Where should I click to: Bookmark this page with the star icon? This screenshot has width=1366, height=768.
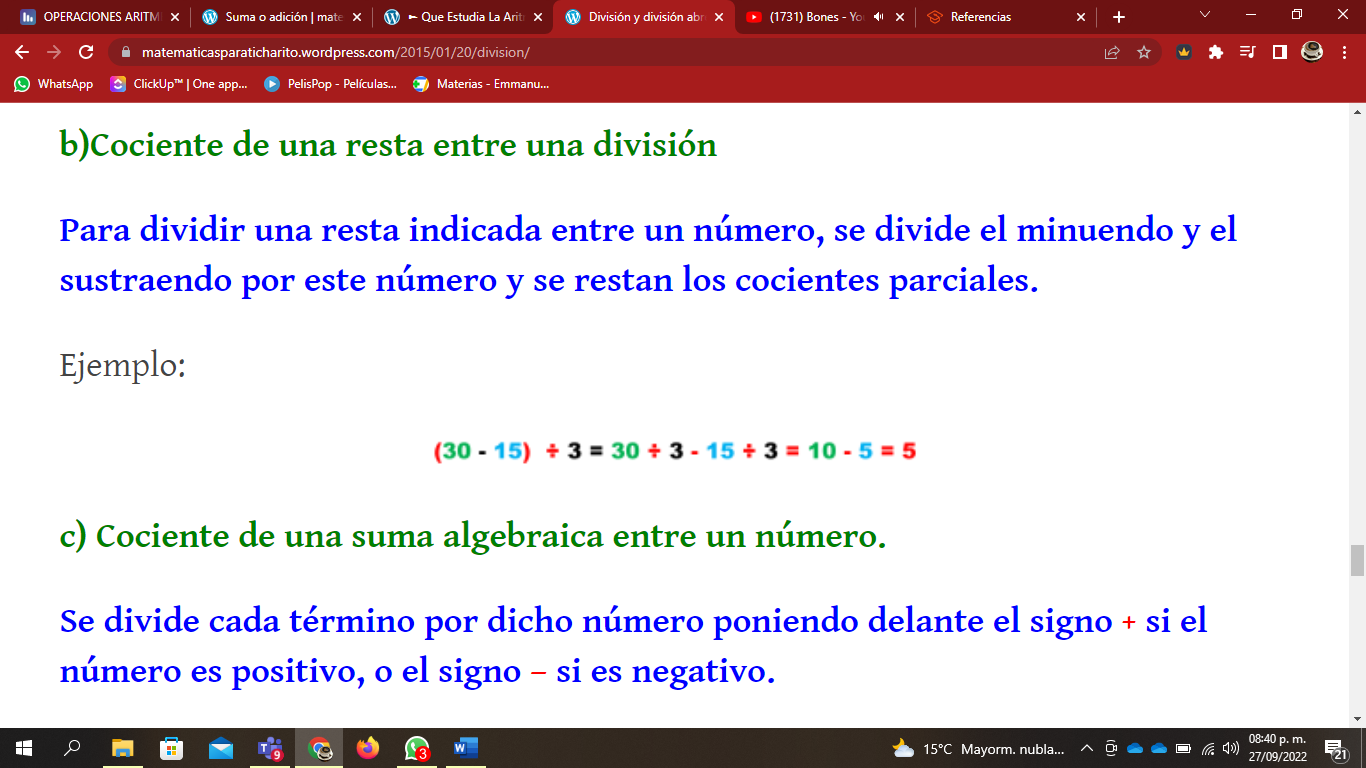click(x=1144, y=52)
